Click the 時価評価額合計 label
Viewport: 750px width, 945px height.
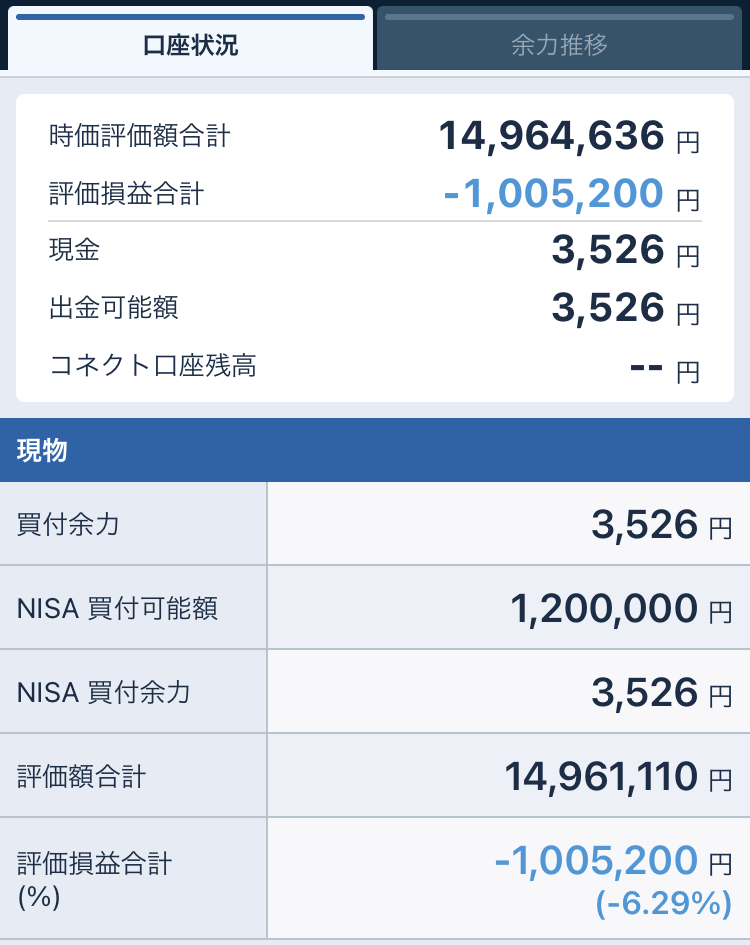(140, 136)
